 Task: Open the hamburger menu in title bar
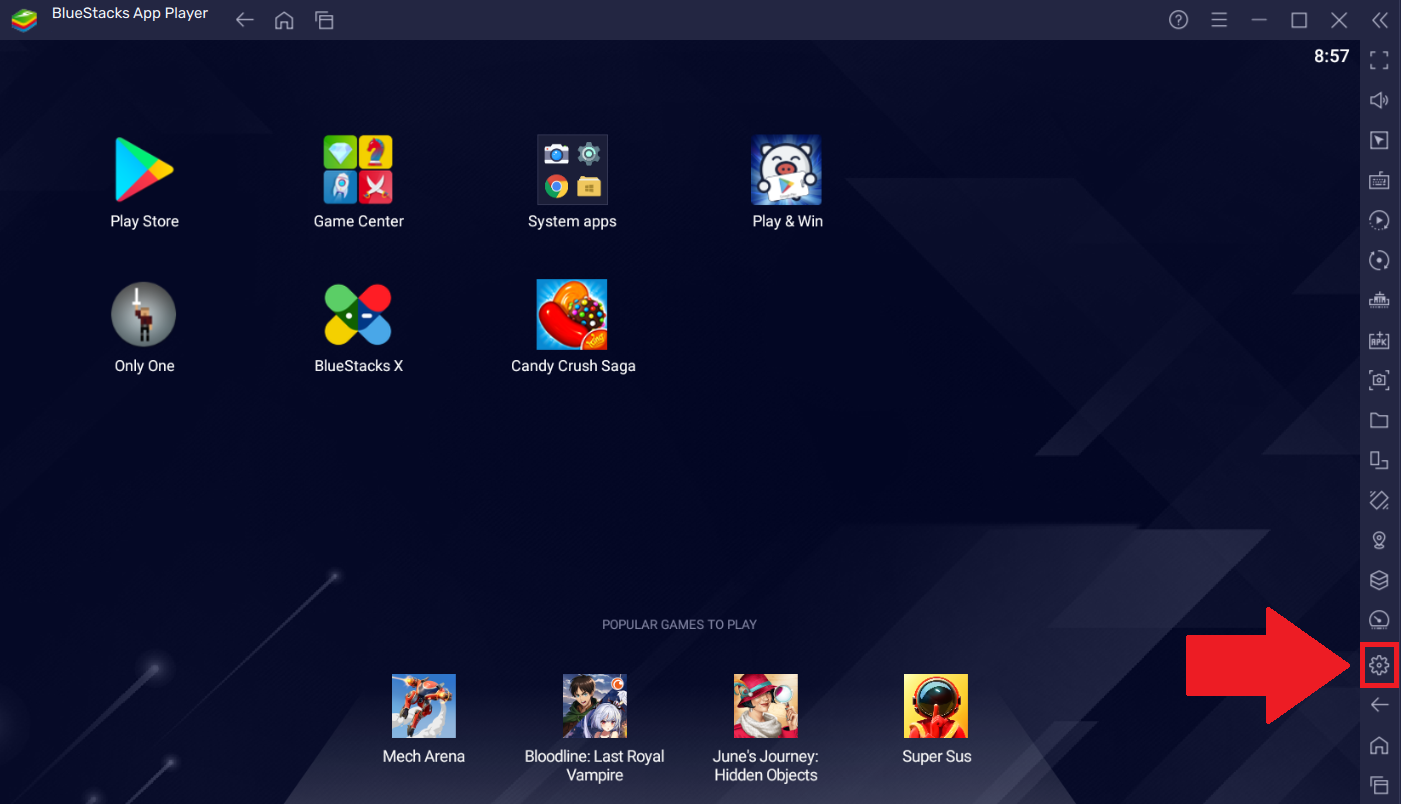click(x=1219, y=20)
